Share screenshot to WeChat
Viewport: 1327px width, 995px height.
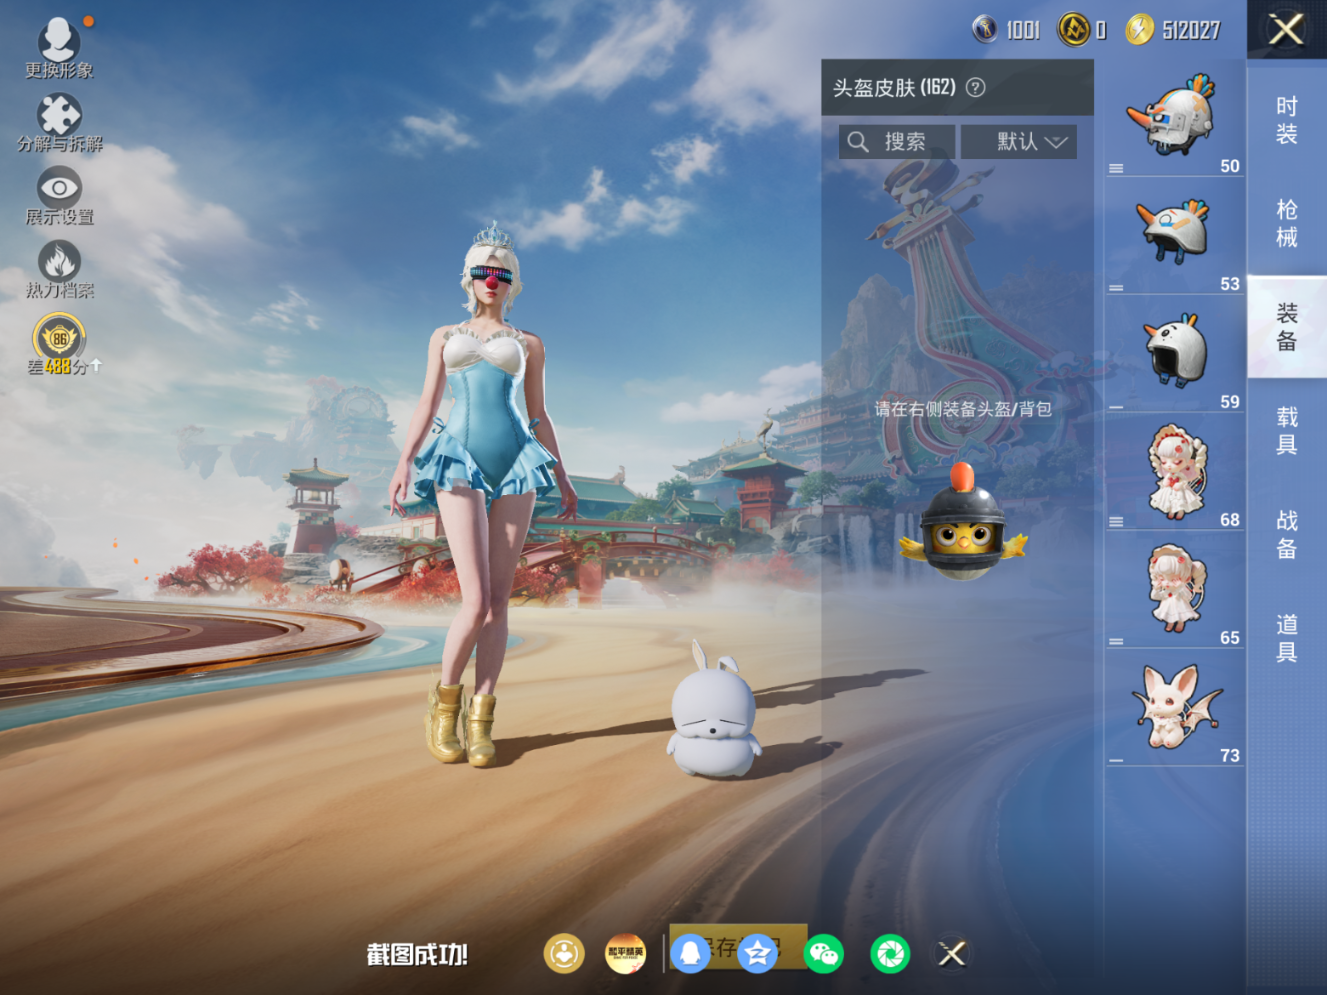[x=822, y=954]
